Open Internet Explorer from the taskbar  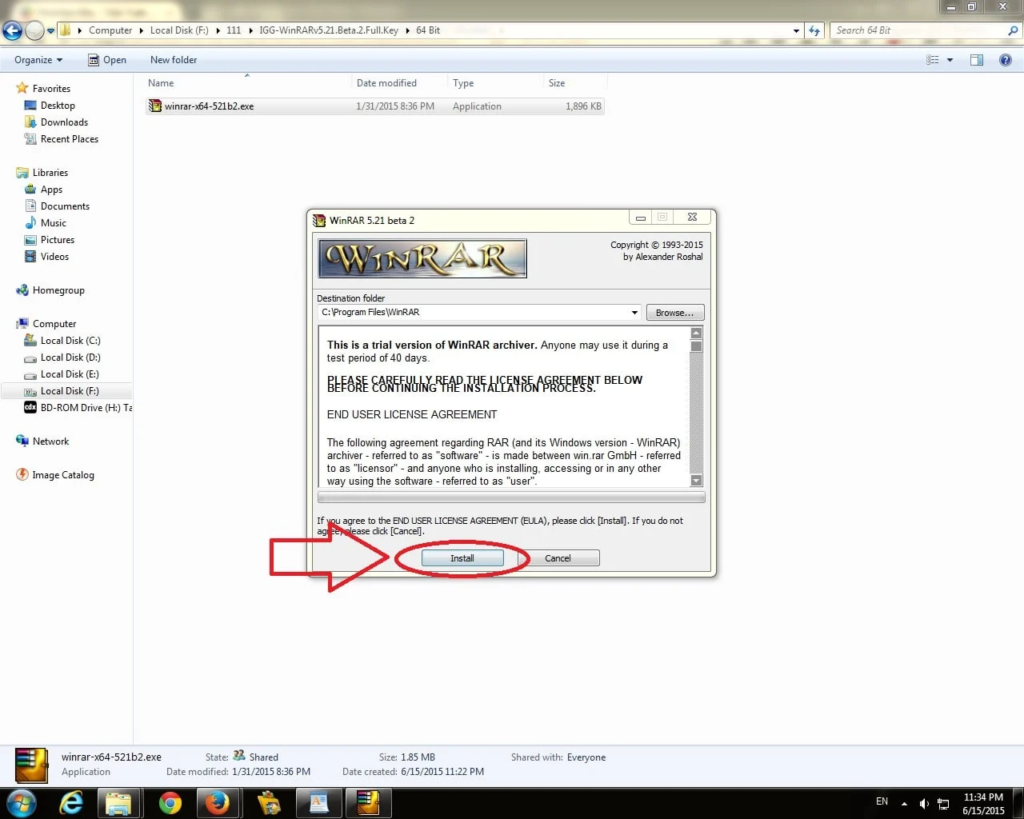[x=72, y=802]
